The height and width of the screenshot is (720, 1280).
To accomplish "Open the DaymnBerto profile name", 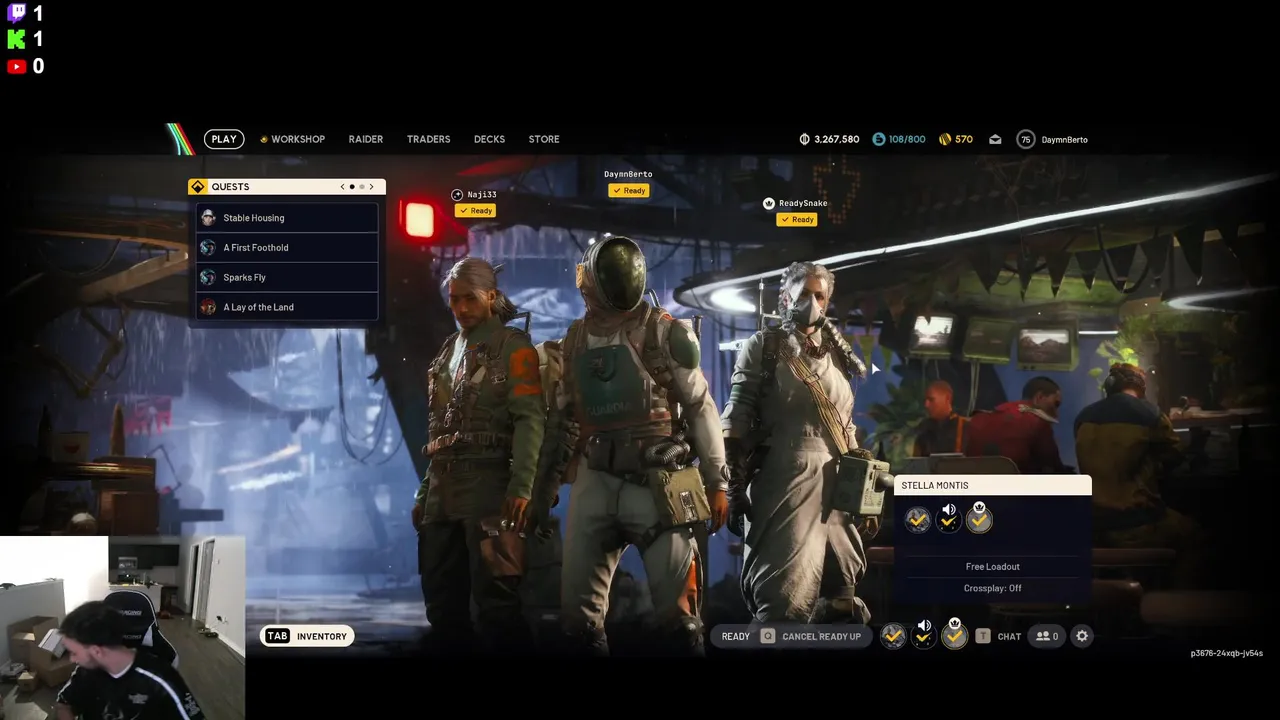I will (x=1065, y=139).
